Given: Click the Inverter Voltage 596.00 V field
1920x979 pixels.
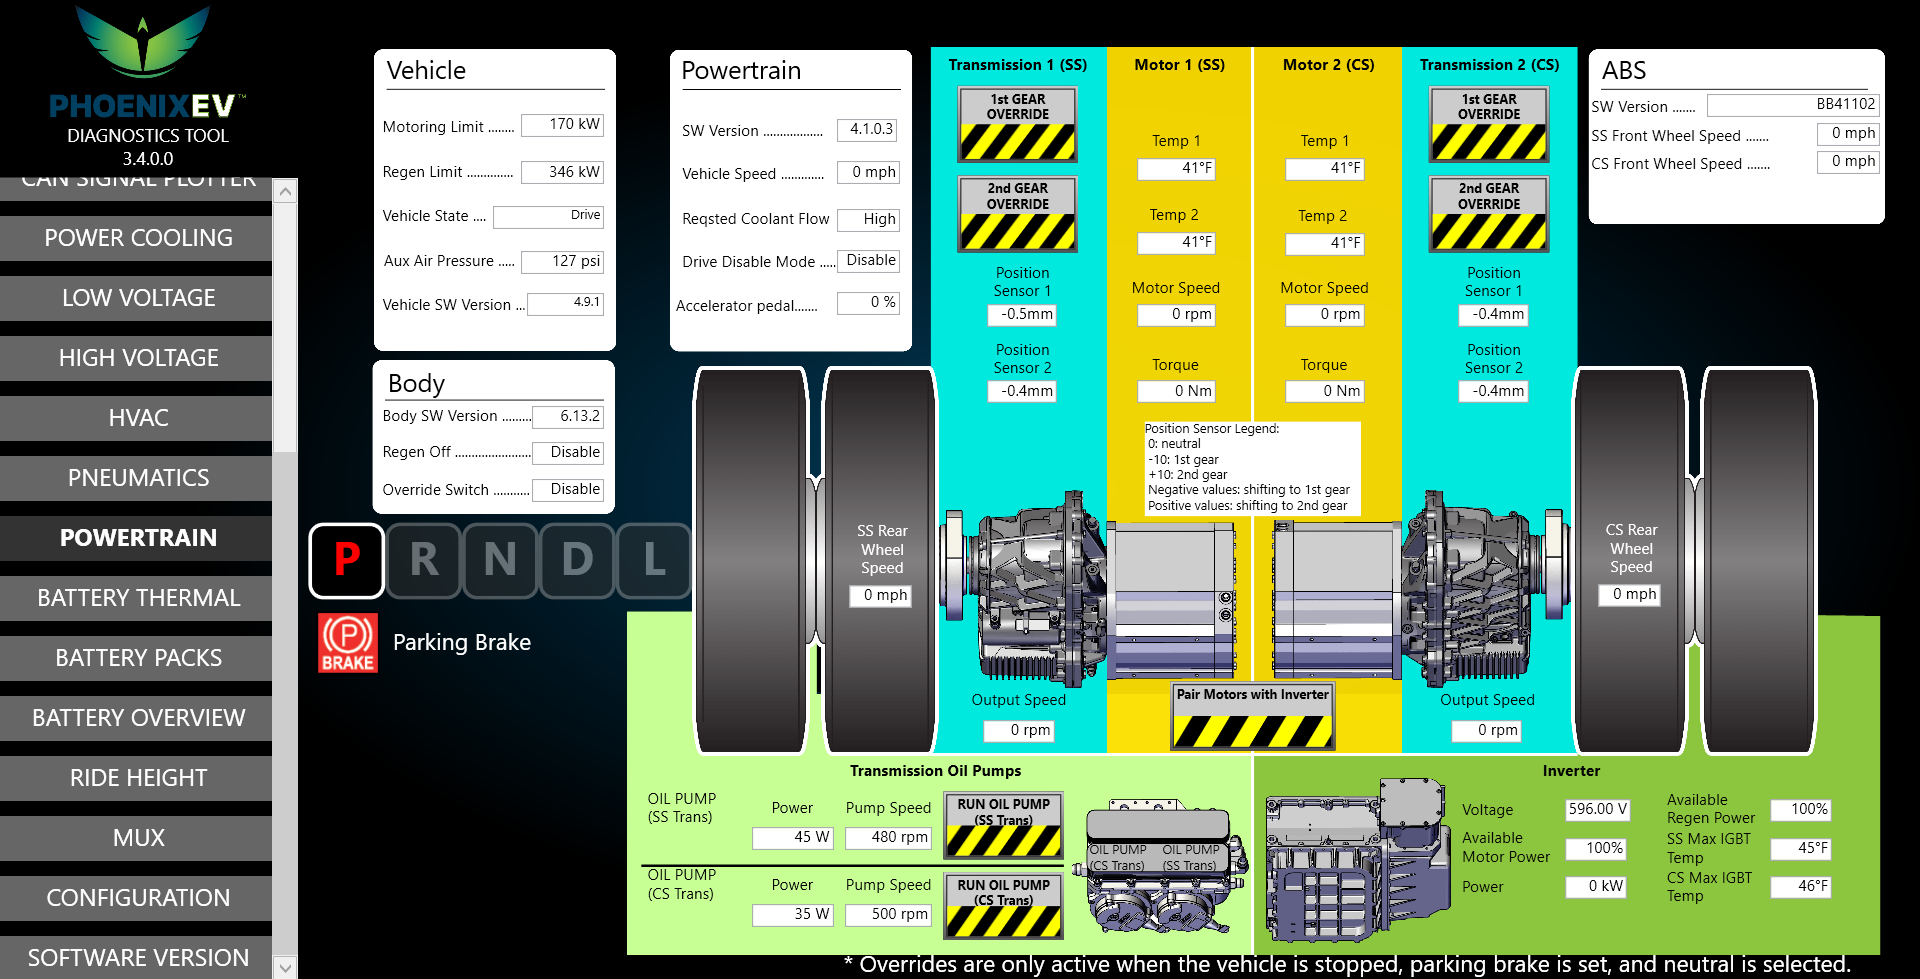Looking at the screenshot, I should coord(1598,810).
